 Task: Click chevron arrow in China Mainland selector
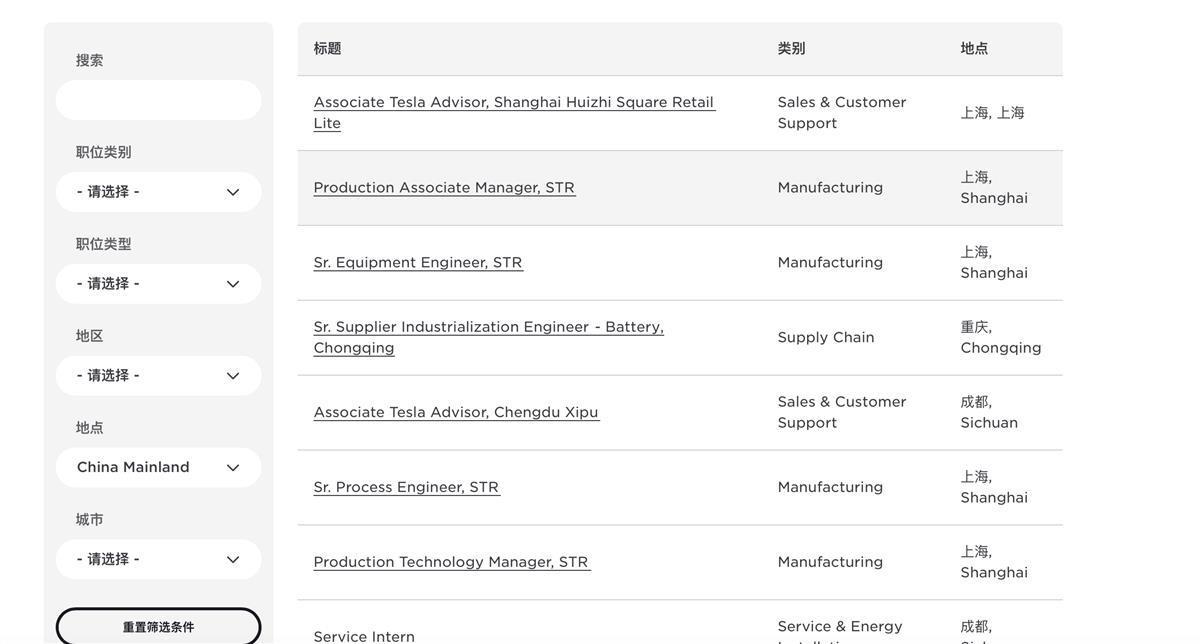click(x=233, y=468)
